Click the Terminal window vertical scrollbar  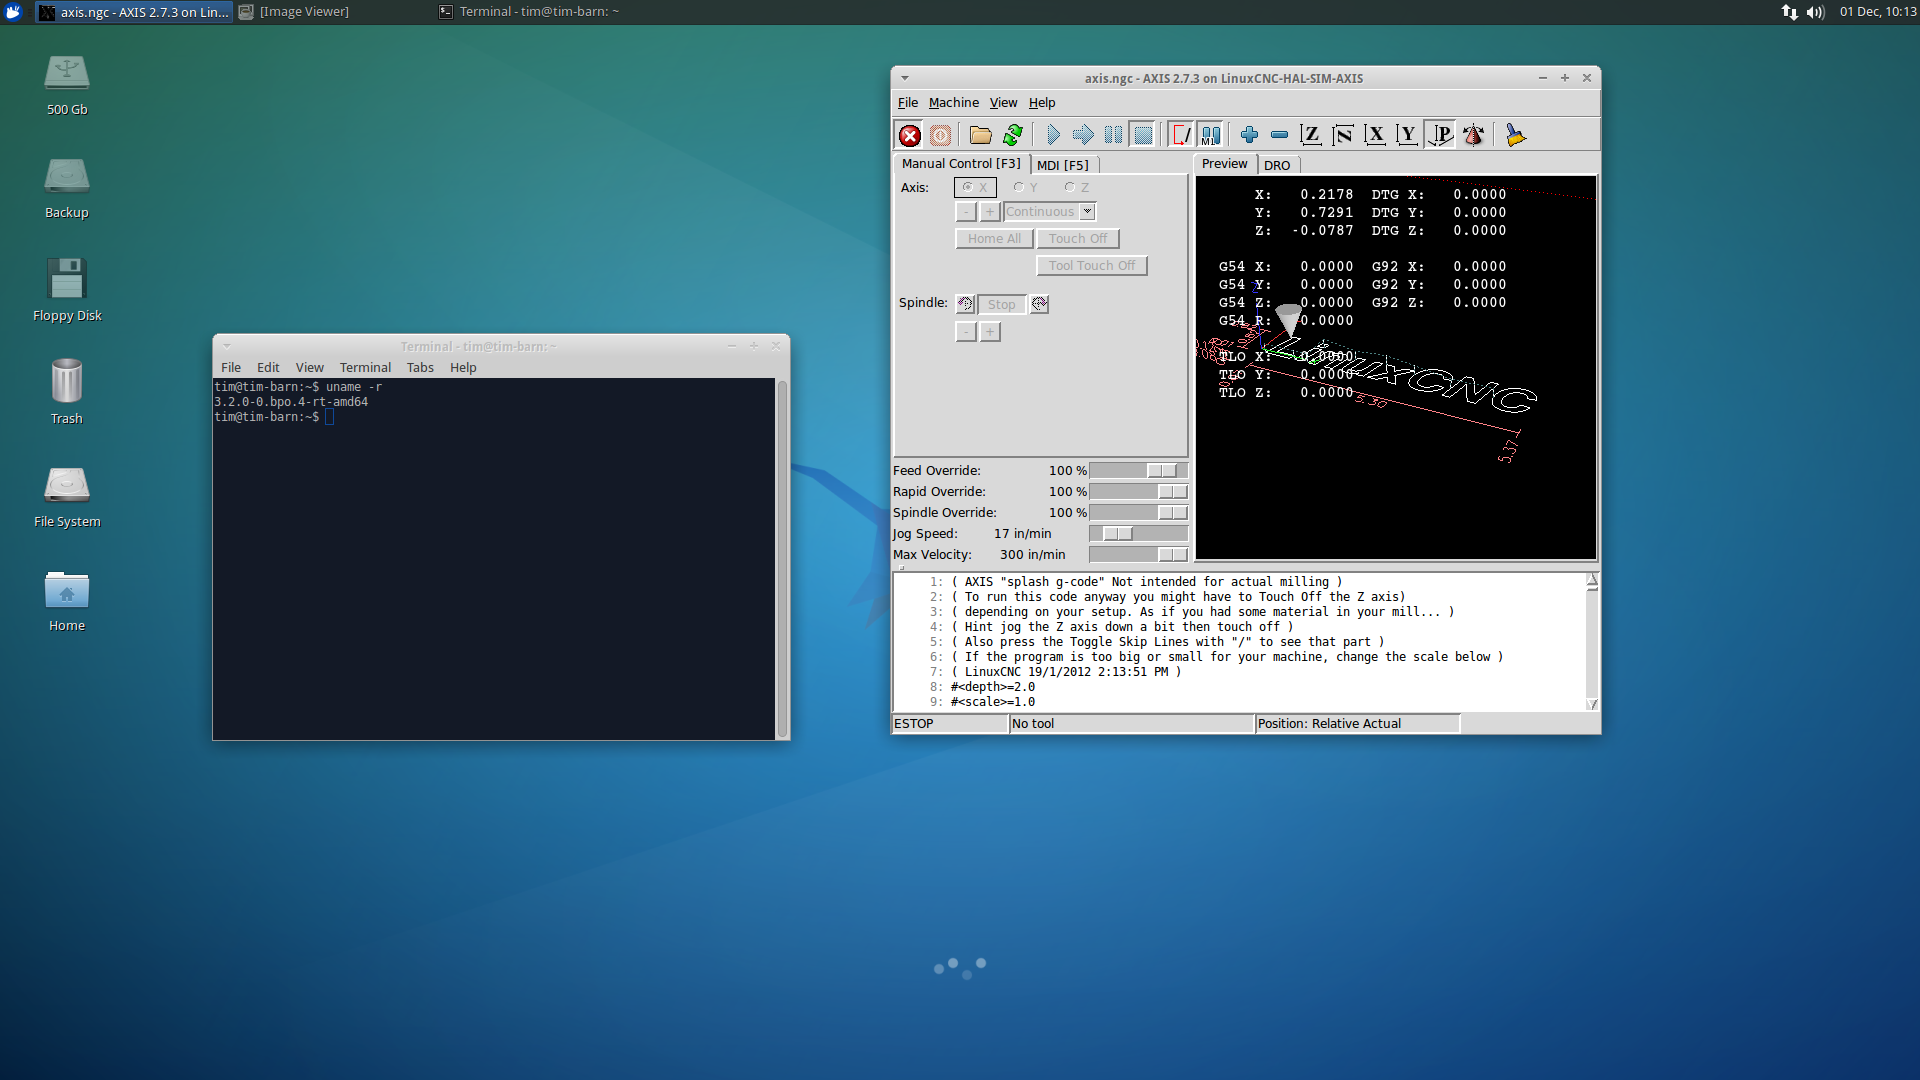click(782, 558)
